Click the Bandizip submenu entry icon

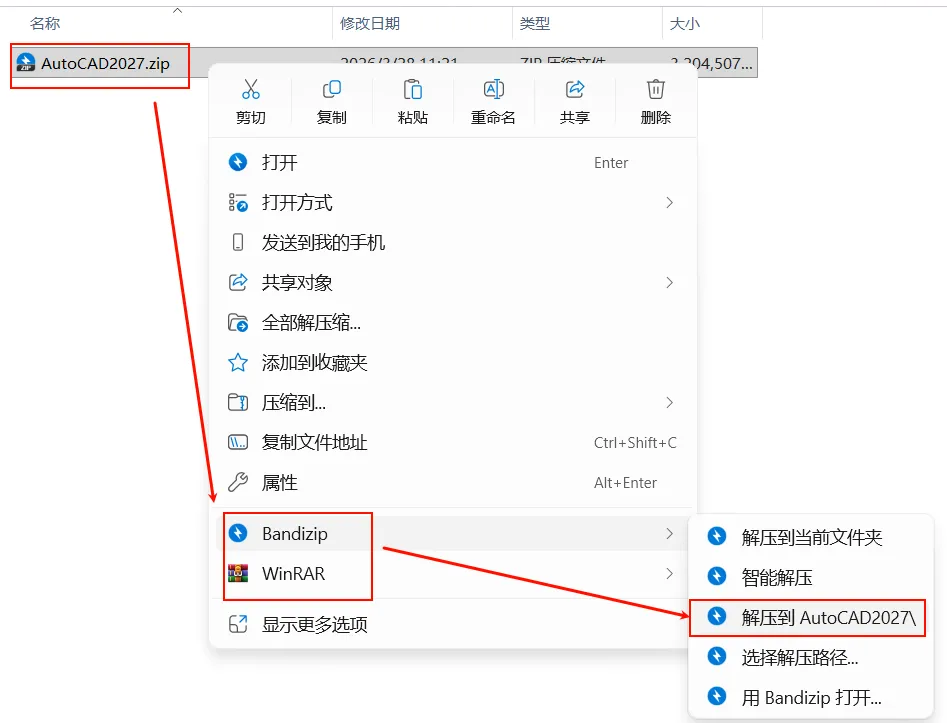[238, 533]
